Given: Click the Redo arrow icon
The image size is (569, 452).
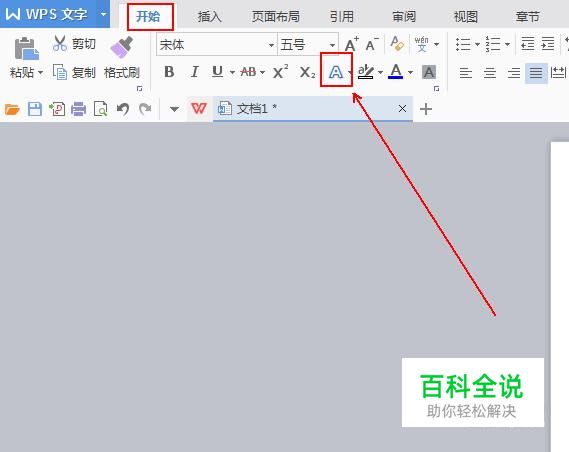Looking at the screenshot, I should 145,109.
